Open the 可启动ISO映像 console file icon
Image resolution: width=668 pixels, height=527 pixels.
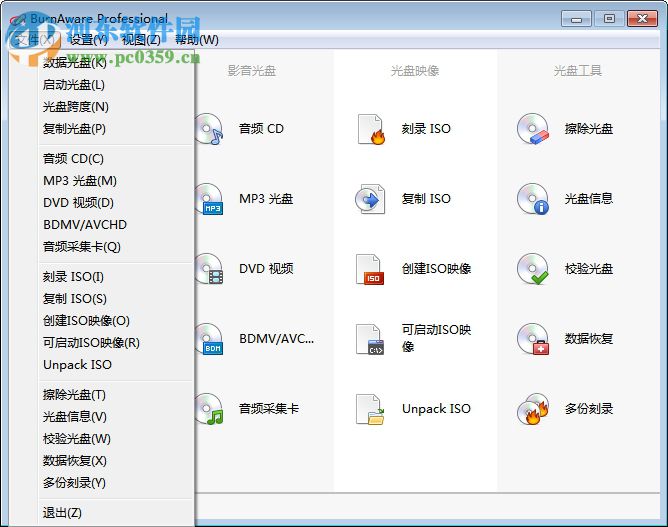[x=370, y=339]
